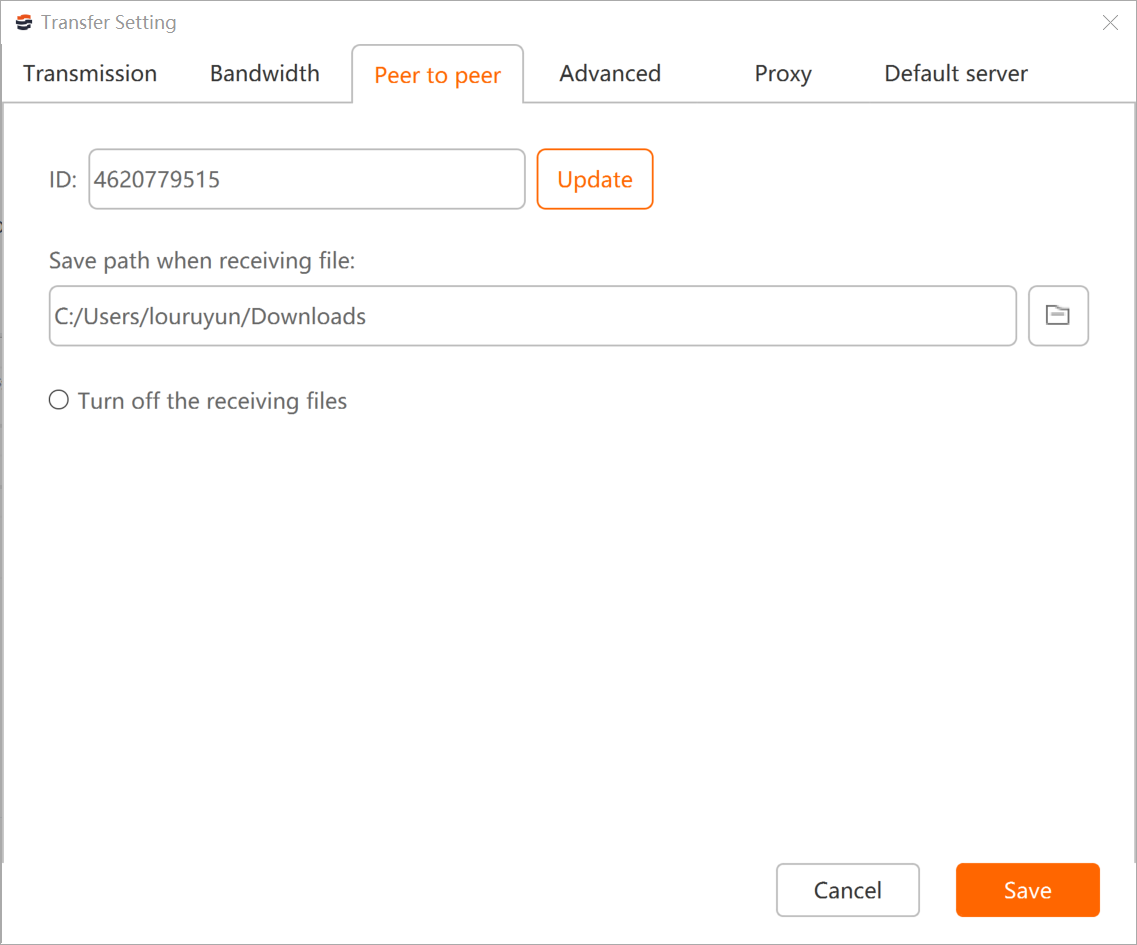Click the 'Save path when receiving file:' label
The height and width of the screenshot is (945, 1137).
coord(202,260)
